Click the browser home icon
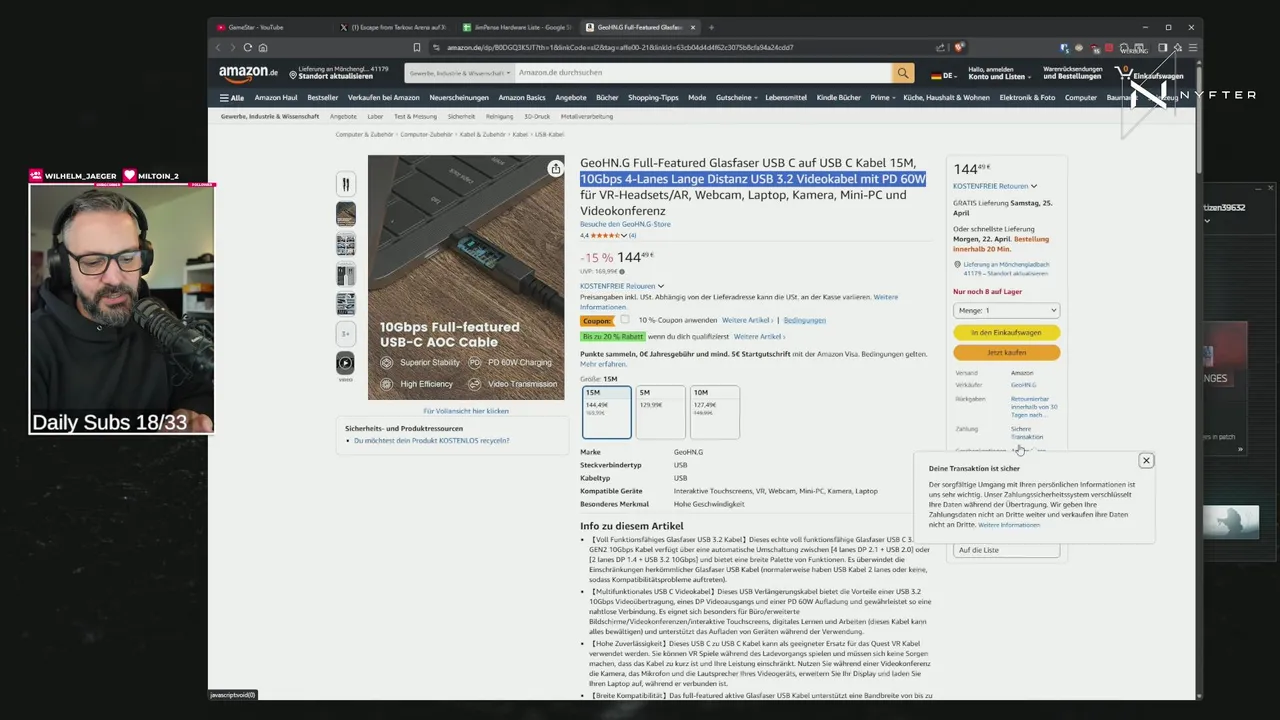Screen dimensions: 1280x720 pyautogui.click(x=263, y=47)
